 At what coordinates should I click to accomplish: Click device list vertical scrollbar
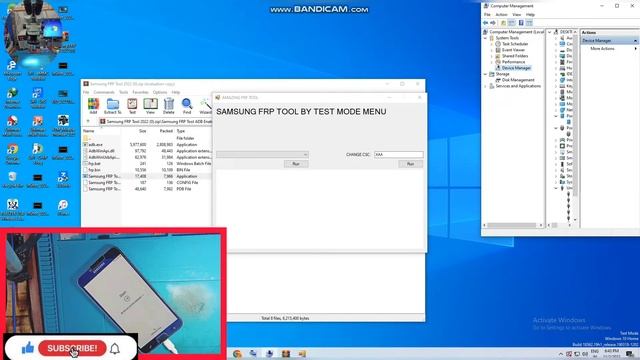(575, 127)
